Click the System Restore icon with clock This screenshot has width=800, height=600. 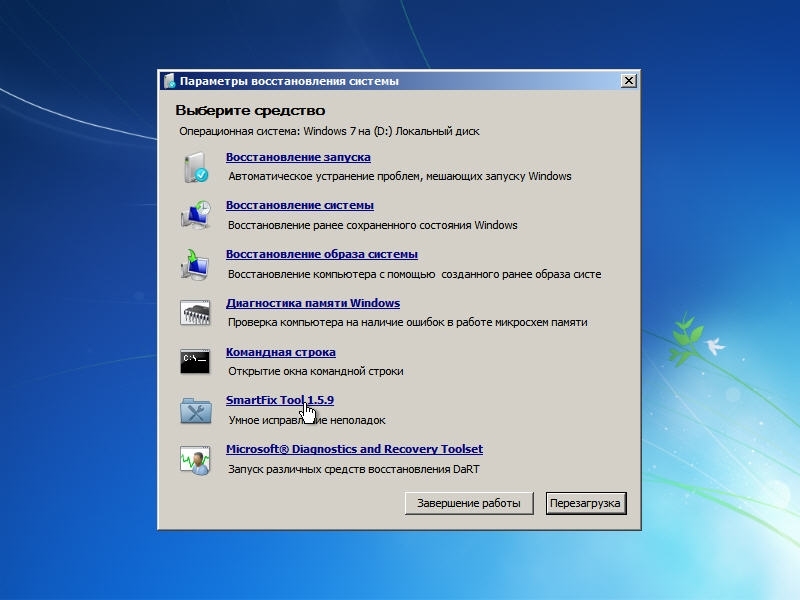click(x=195, y=215)
